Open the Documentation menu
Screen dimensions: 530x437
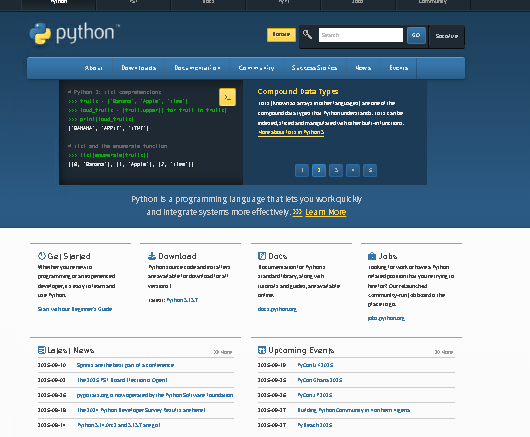click(x=197, y=68)
